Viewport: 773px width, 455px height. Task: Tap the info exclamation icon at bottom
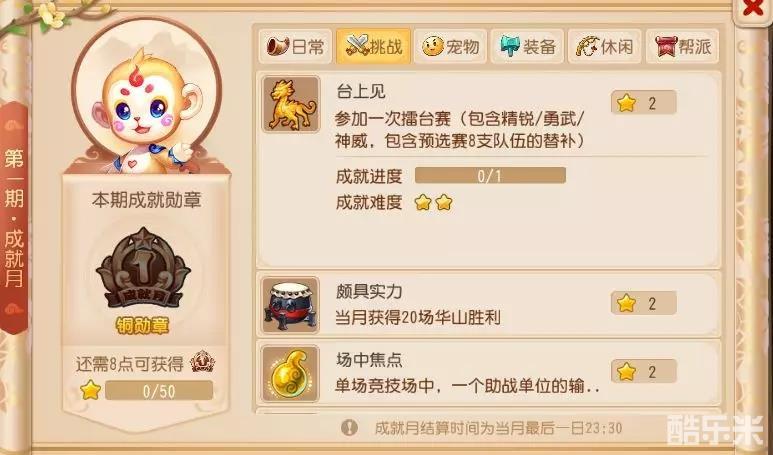click(x=349, y=427)
